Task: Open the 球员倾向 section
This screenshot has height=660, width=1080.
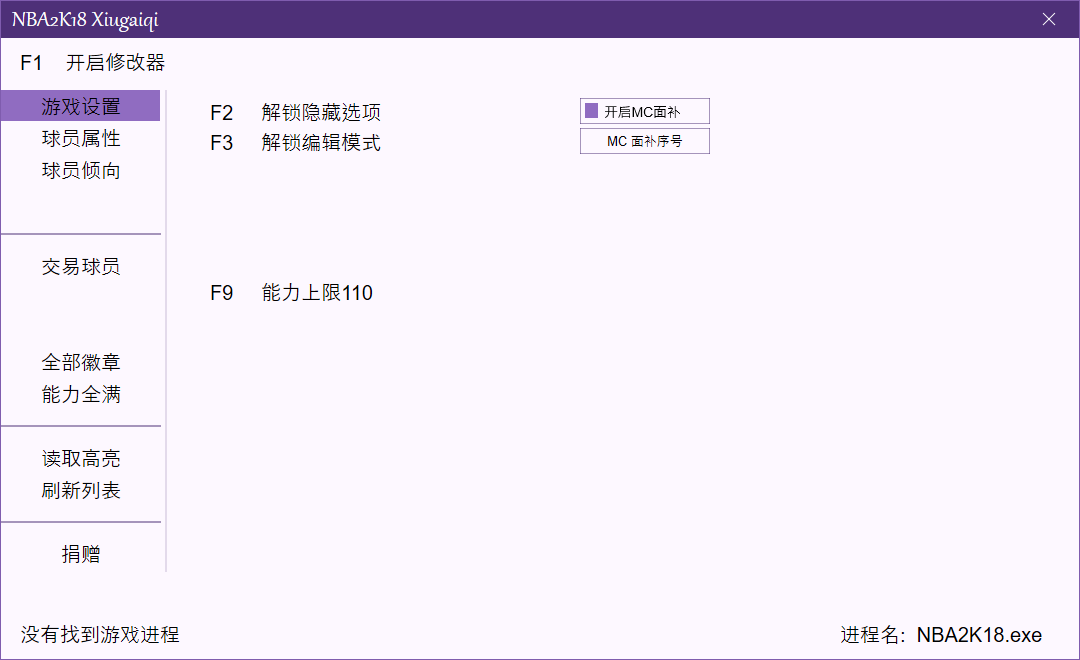Action: pyautogui.click(x=81, y=171)
